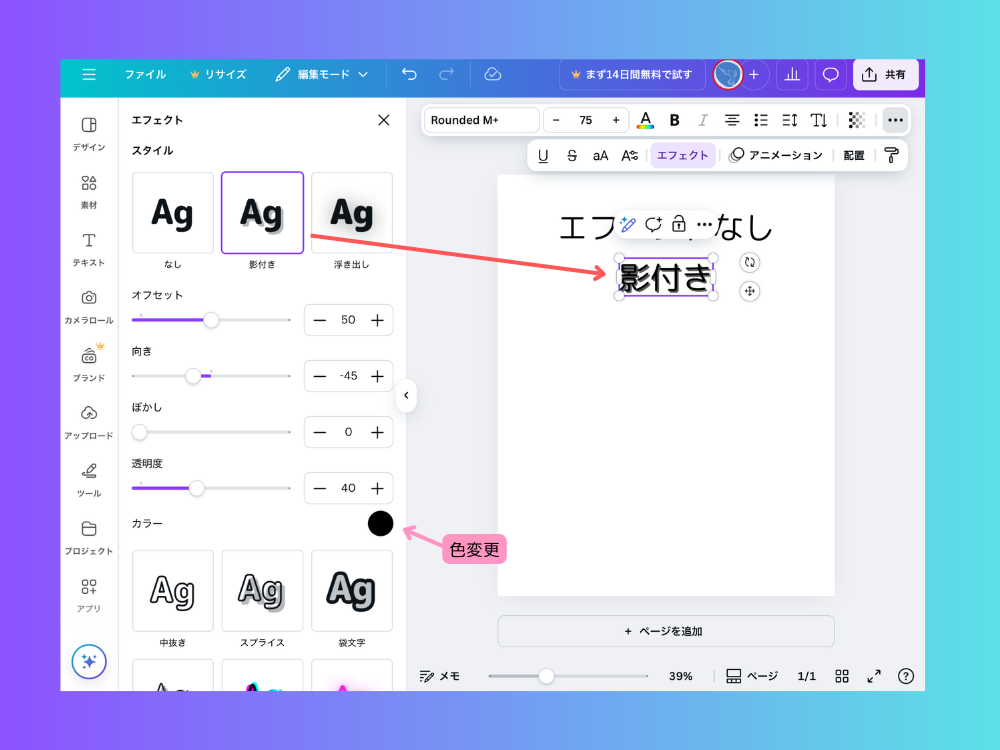Viewport: 1000px width, 750px height.
Task: Toggle strikethrough on the text
Action: click(x=572, y=155)
